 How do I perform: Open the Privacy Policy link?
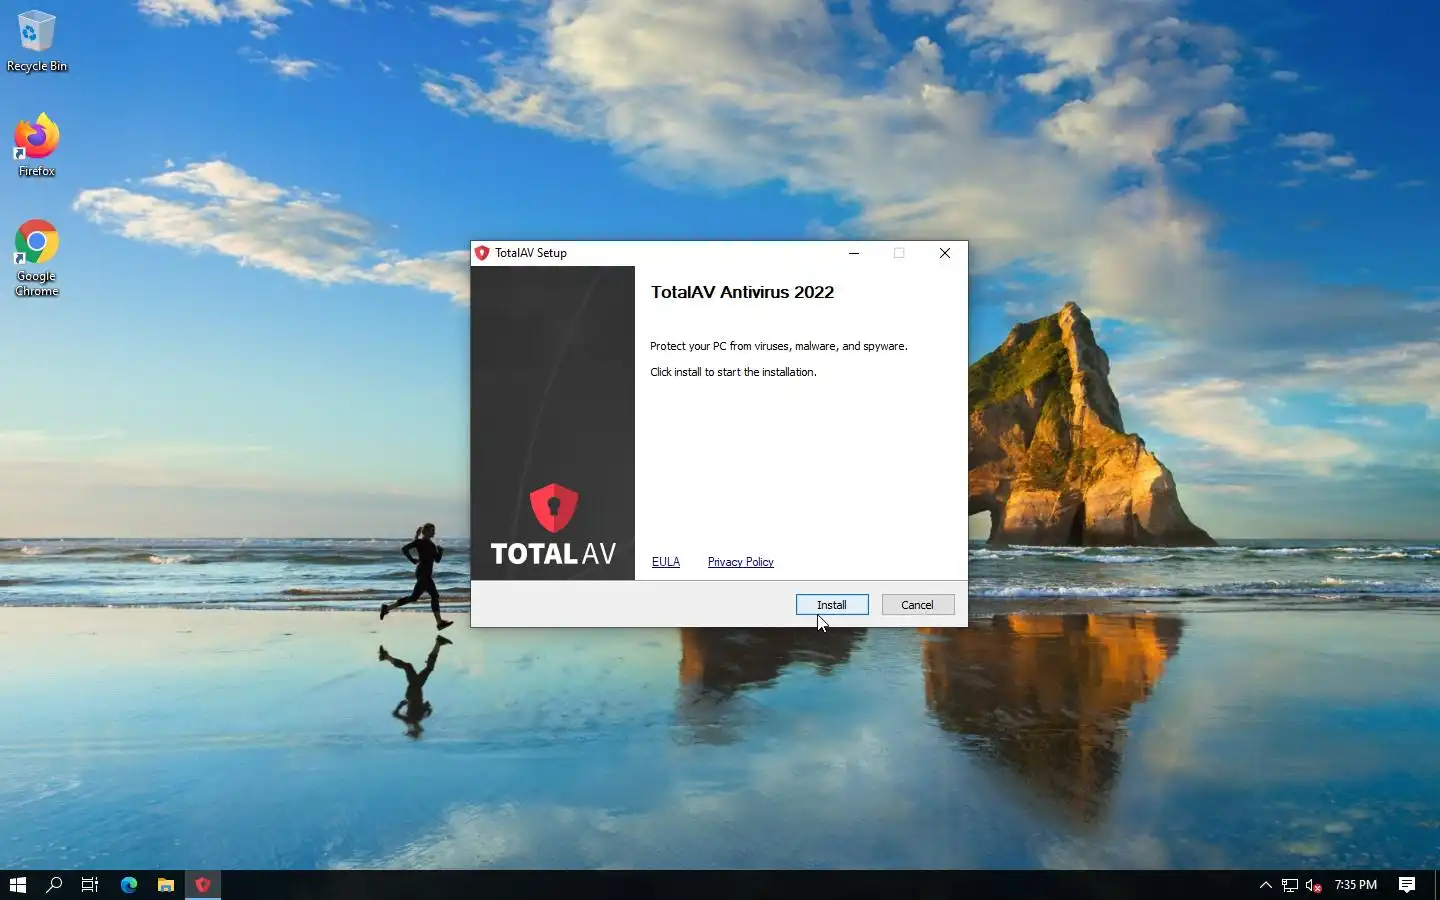741,562
